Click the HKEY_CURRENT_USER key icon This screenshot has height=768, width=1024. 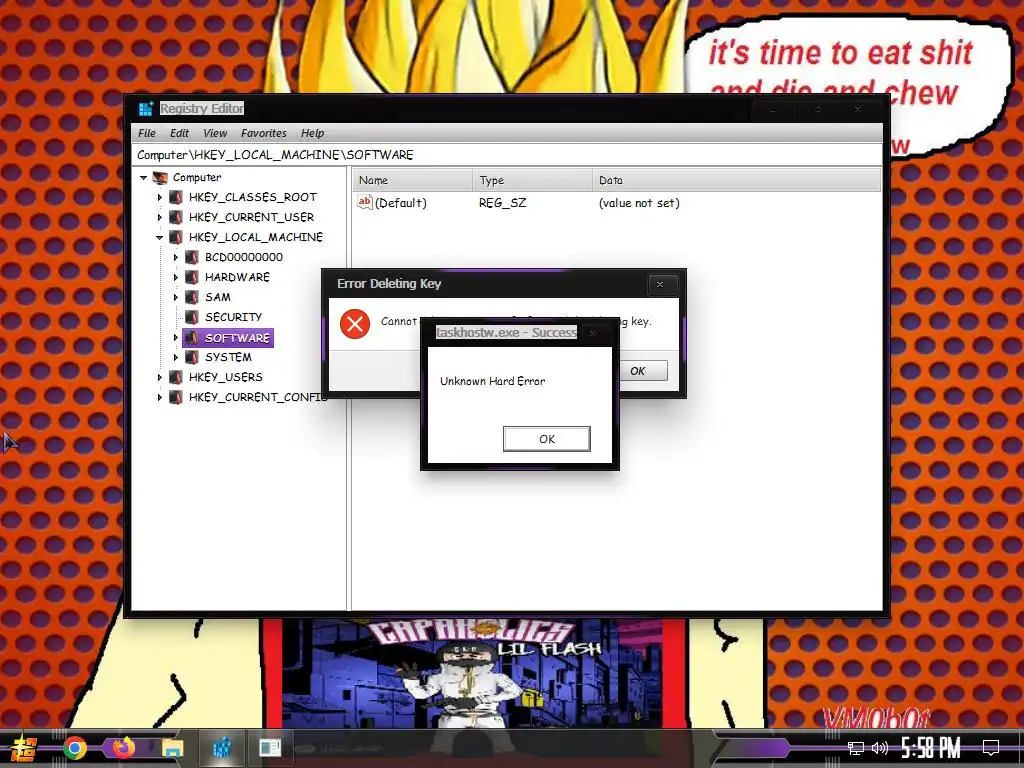[x=176, y=217]
